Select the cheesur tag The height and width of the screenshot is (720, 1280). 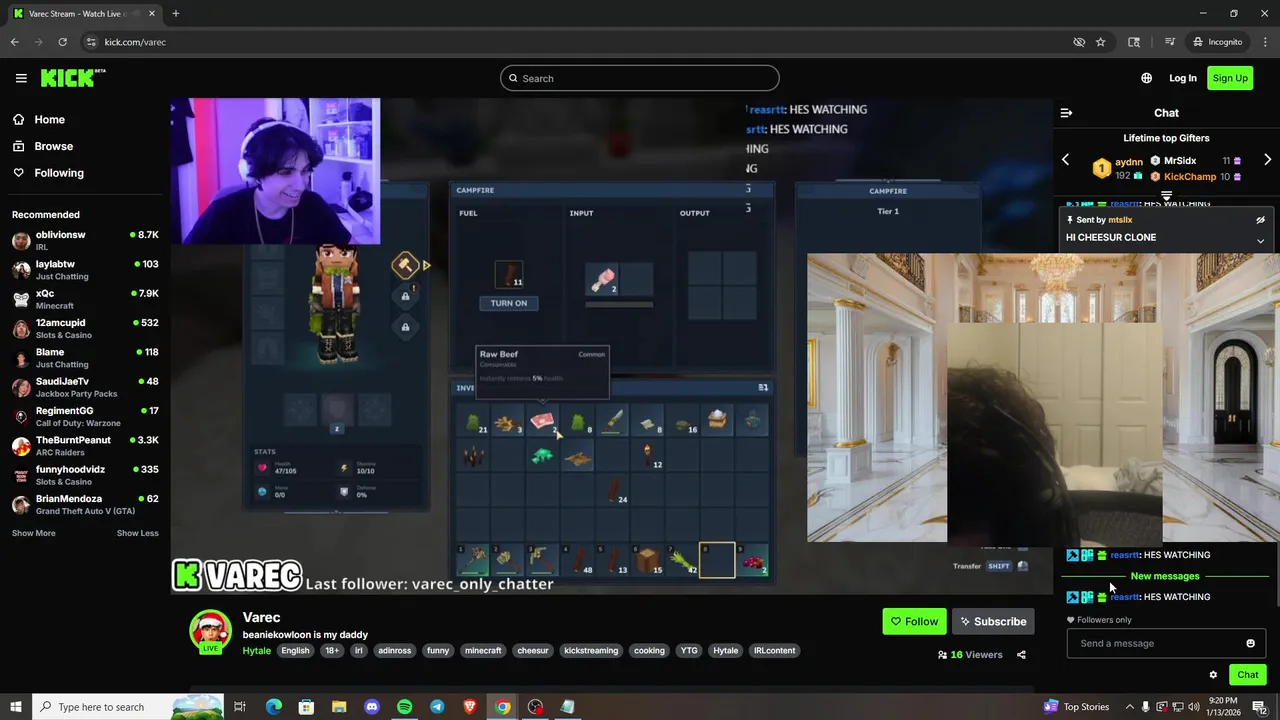[x=533, y=650]
